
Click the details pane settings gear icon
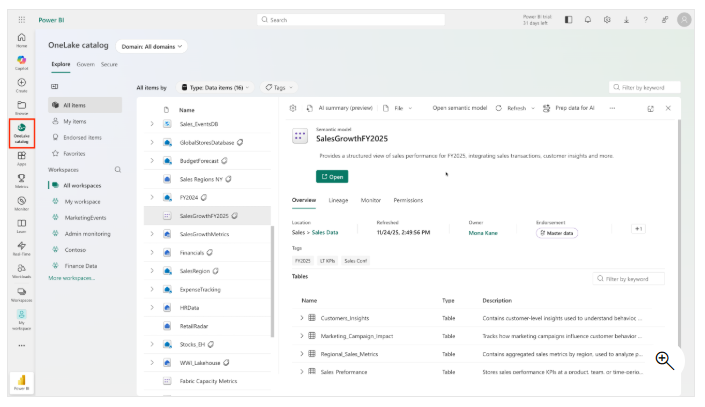click(293, 108)
